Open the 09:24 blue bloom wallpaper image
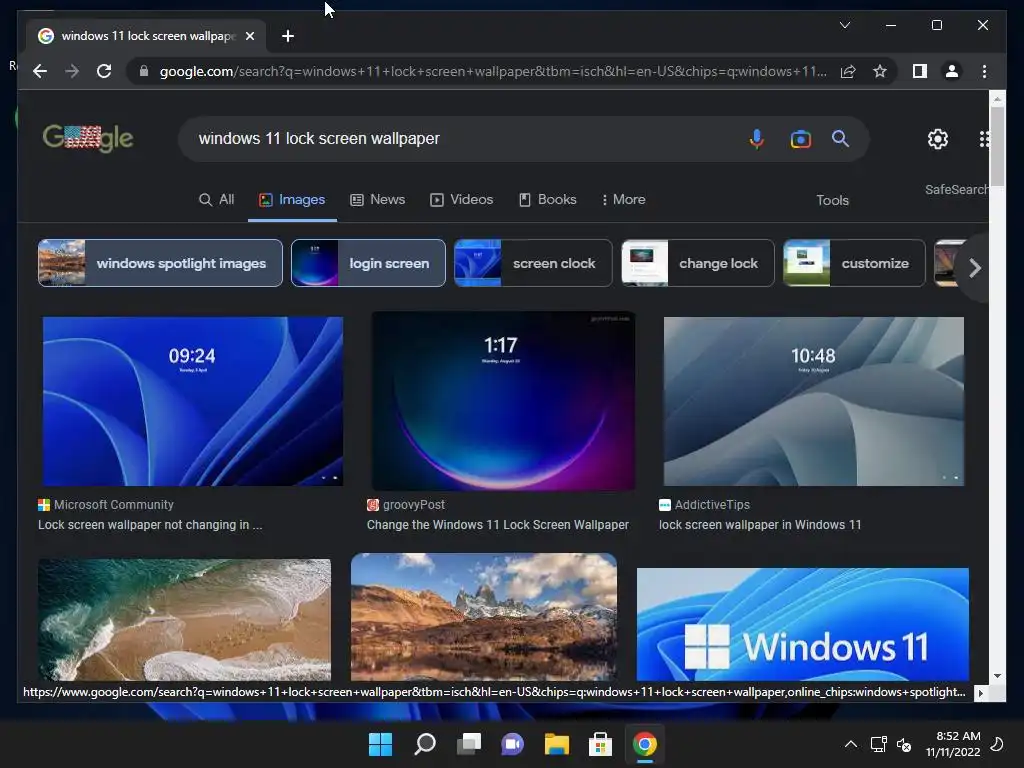 tap(193, 401)
